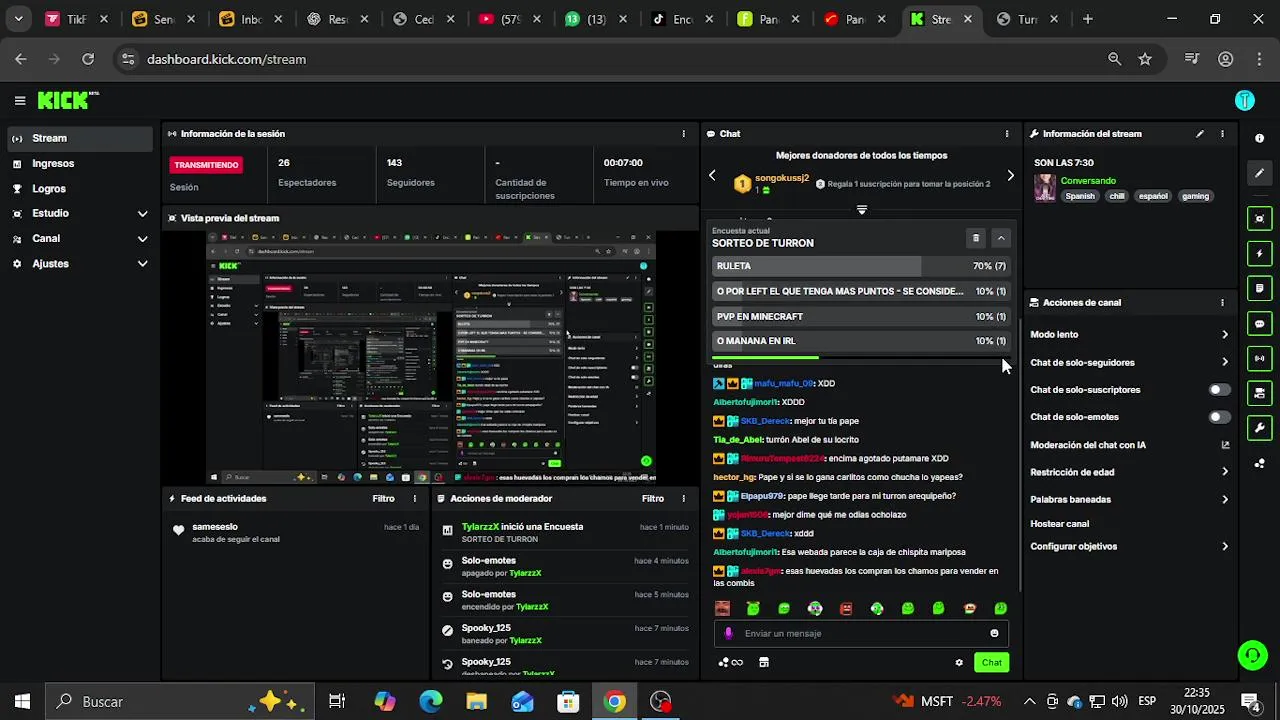
Task: Click the chat message input field
Action: [x=861, y=633]
